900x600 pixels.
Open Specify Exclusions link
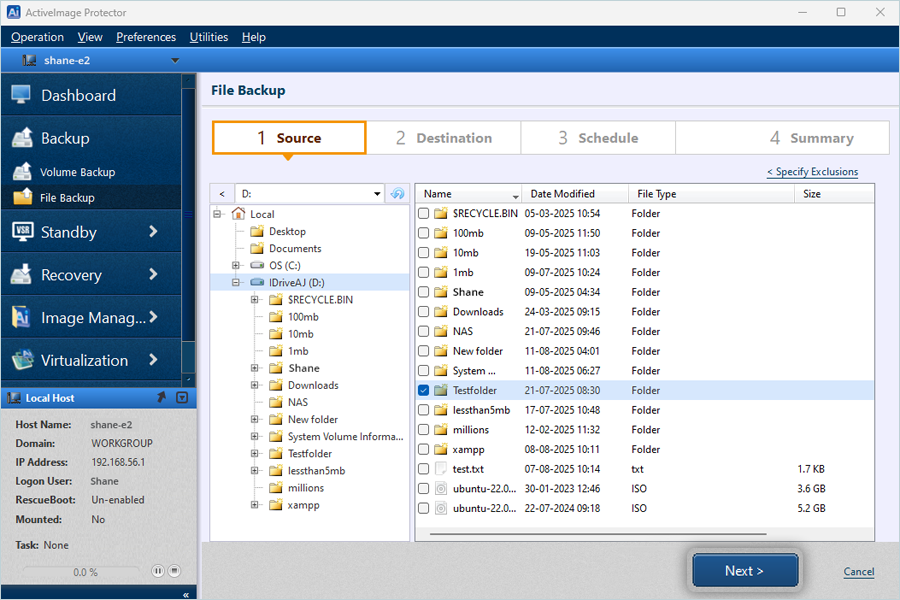[x=813, y=172]
